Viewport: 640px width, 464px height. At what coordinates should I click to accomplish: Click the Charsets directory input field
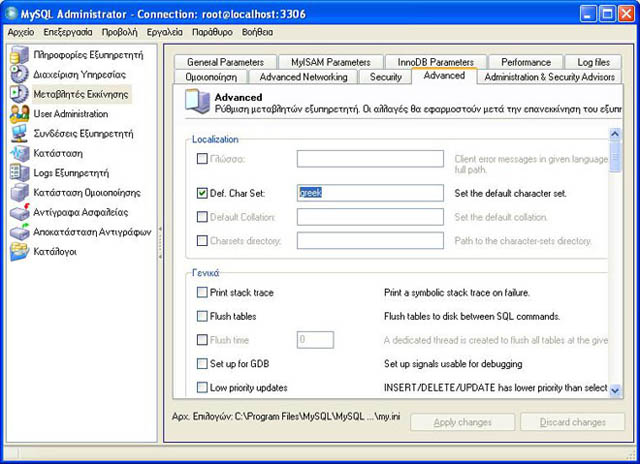click(370, 240)
